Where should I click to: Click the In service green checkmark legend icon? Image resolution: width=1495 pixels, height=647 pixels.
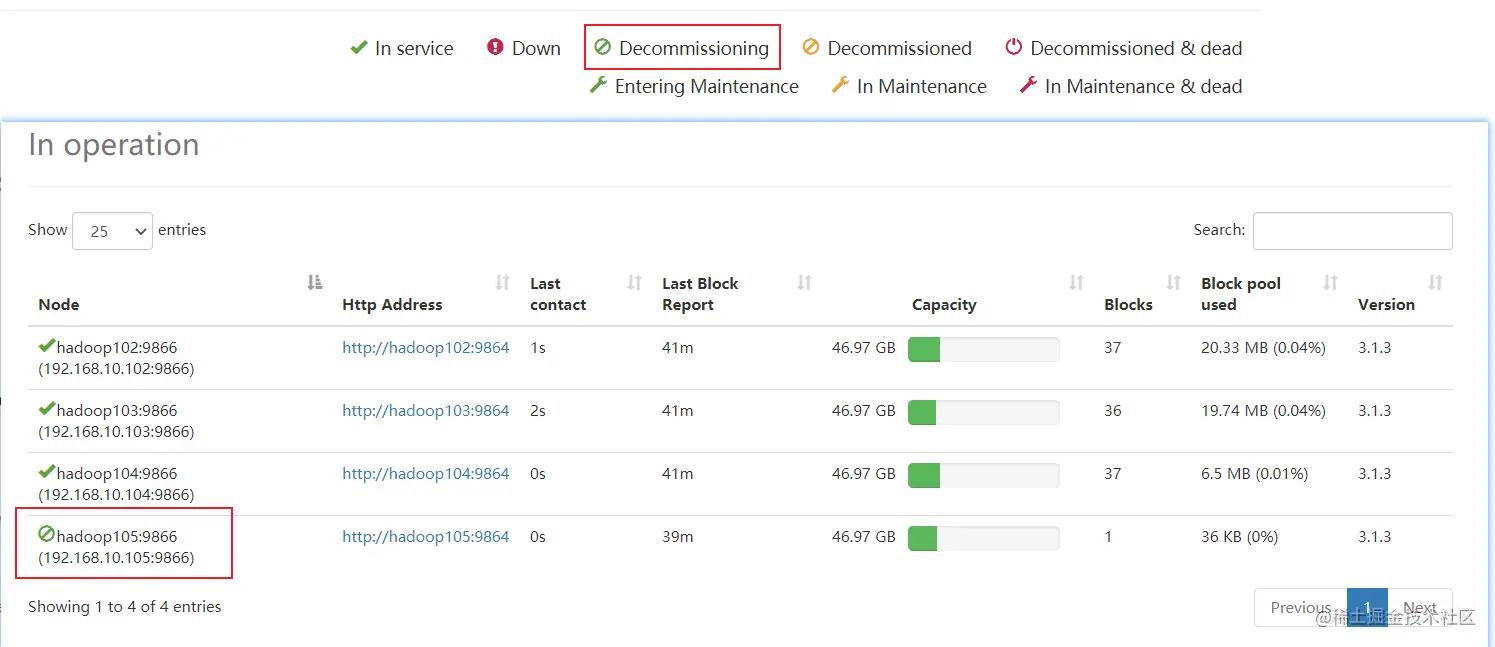[x=359, y=47]
